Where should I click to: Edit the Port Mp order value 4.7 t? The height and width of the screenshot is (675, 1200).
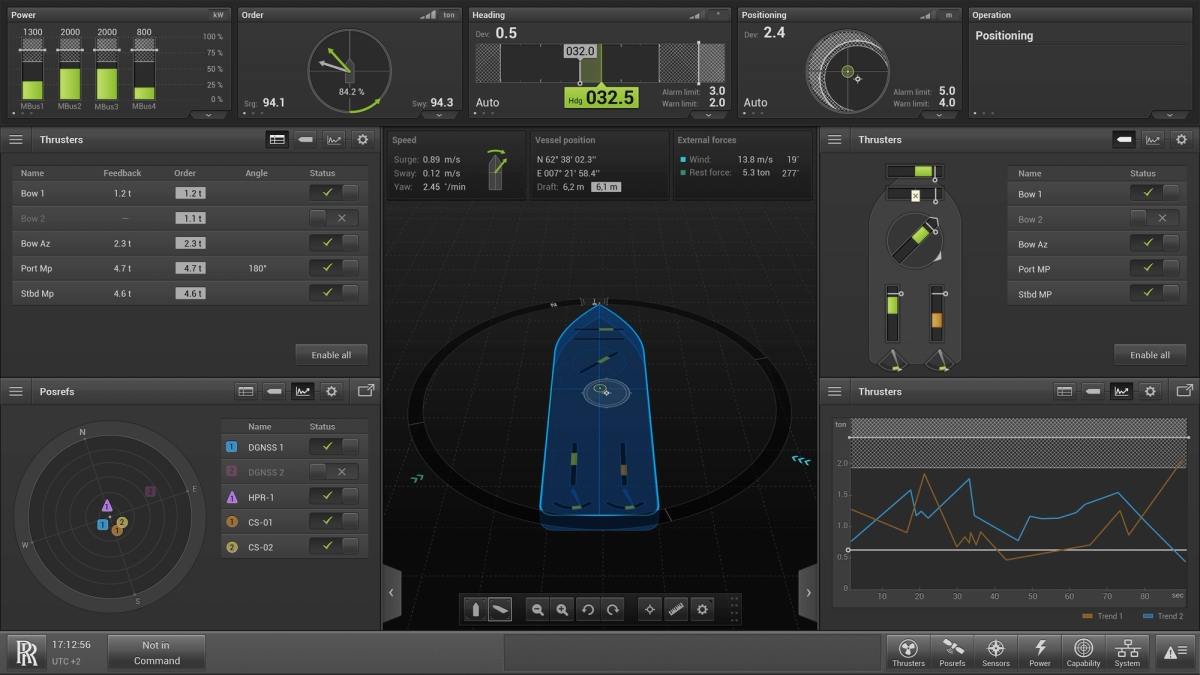pyautogui.click(x=190, y=268)
